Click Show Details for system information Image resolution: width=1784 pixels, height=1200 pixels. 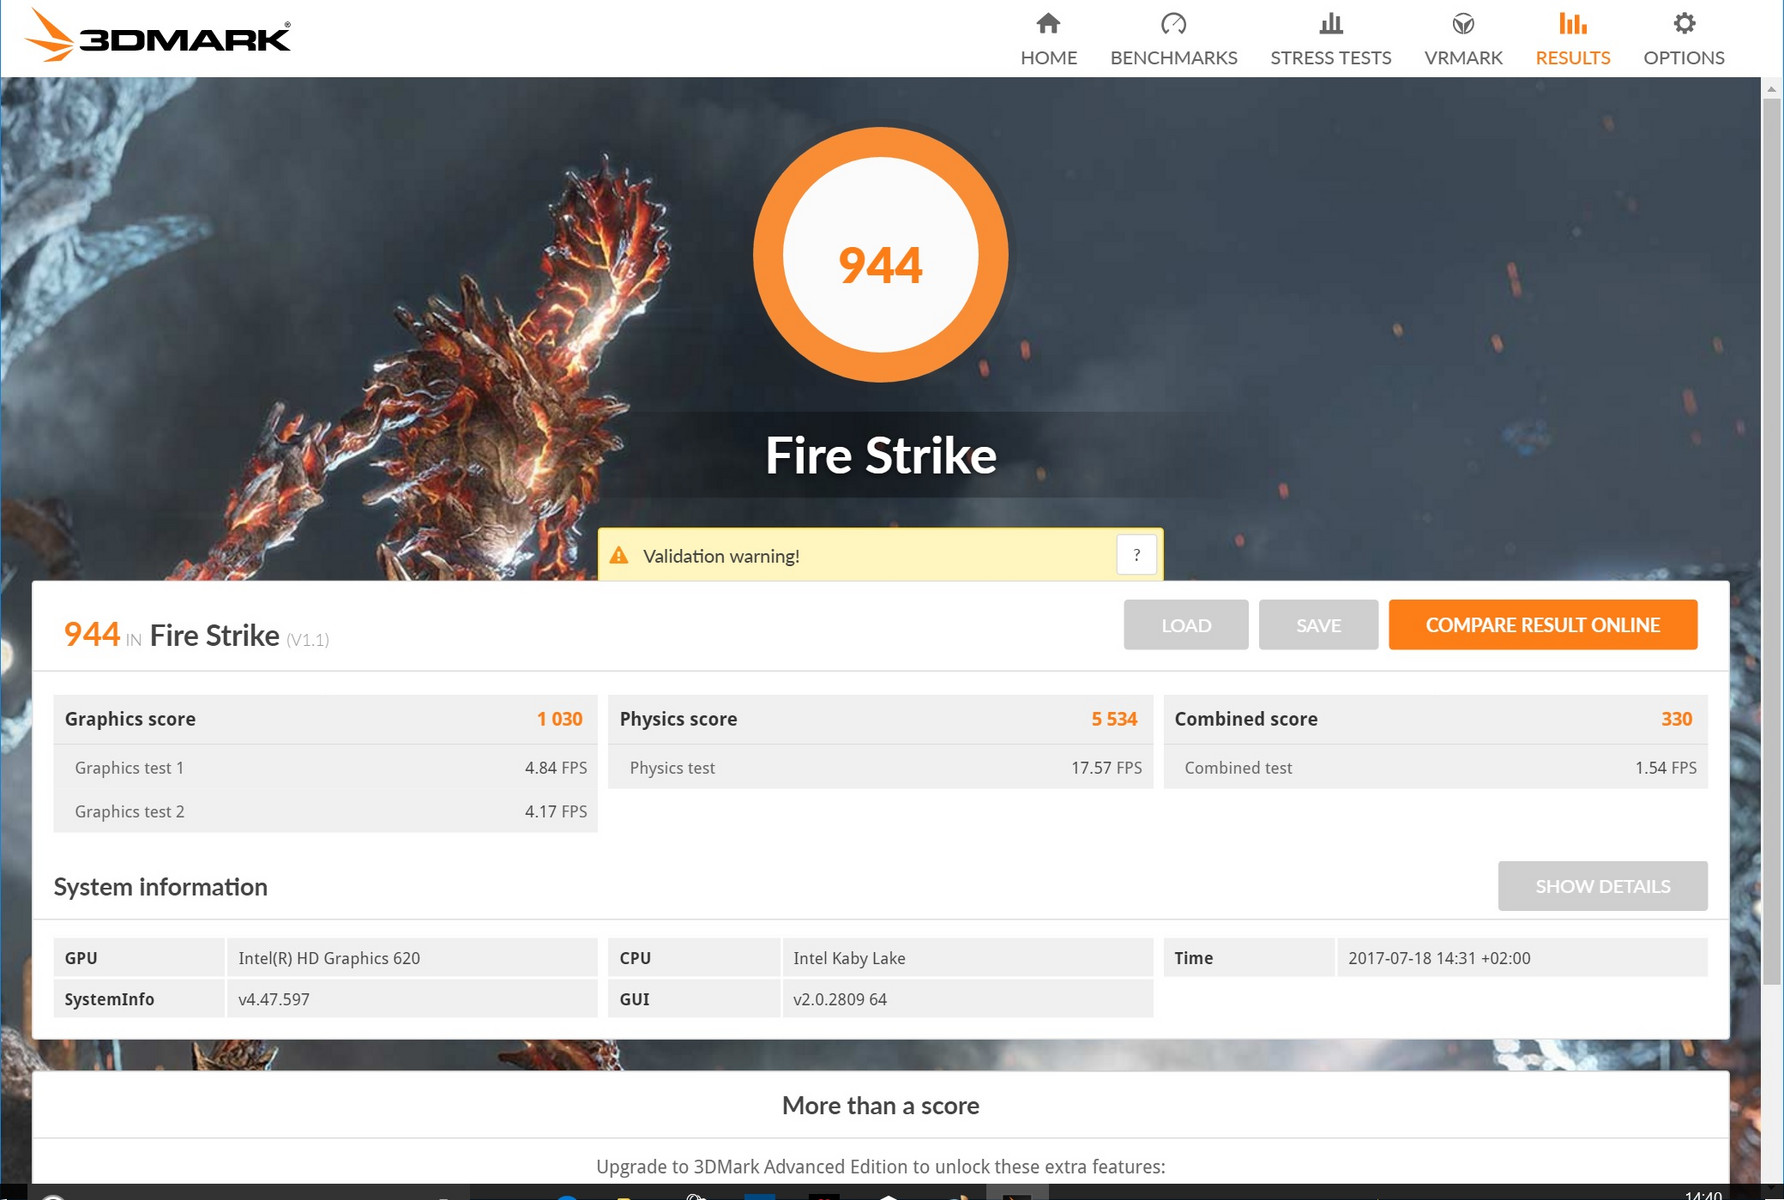click(x=1602, y=886)
